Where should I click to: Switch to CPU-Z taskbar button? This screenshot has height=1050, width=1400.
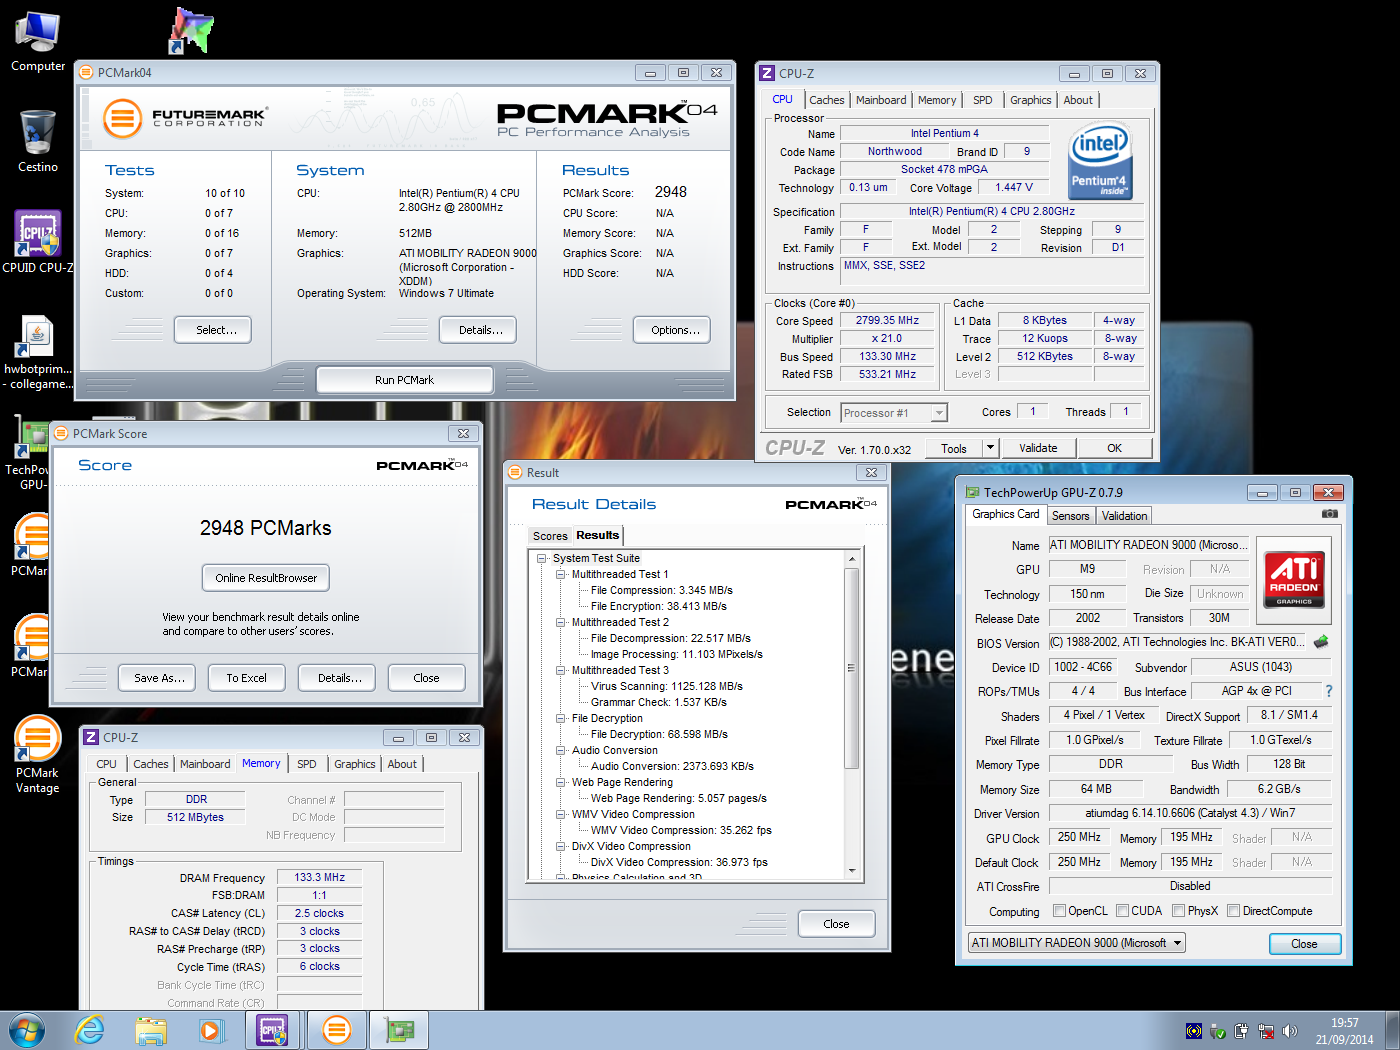[273, 1030]
